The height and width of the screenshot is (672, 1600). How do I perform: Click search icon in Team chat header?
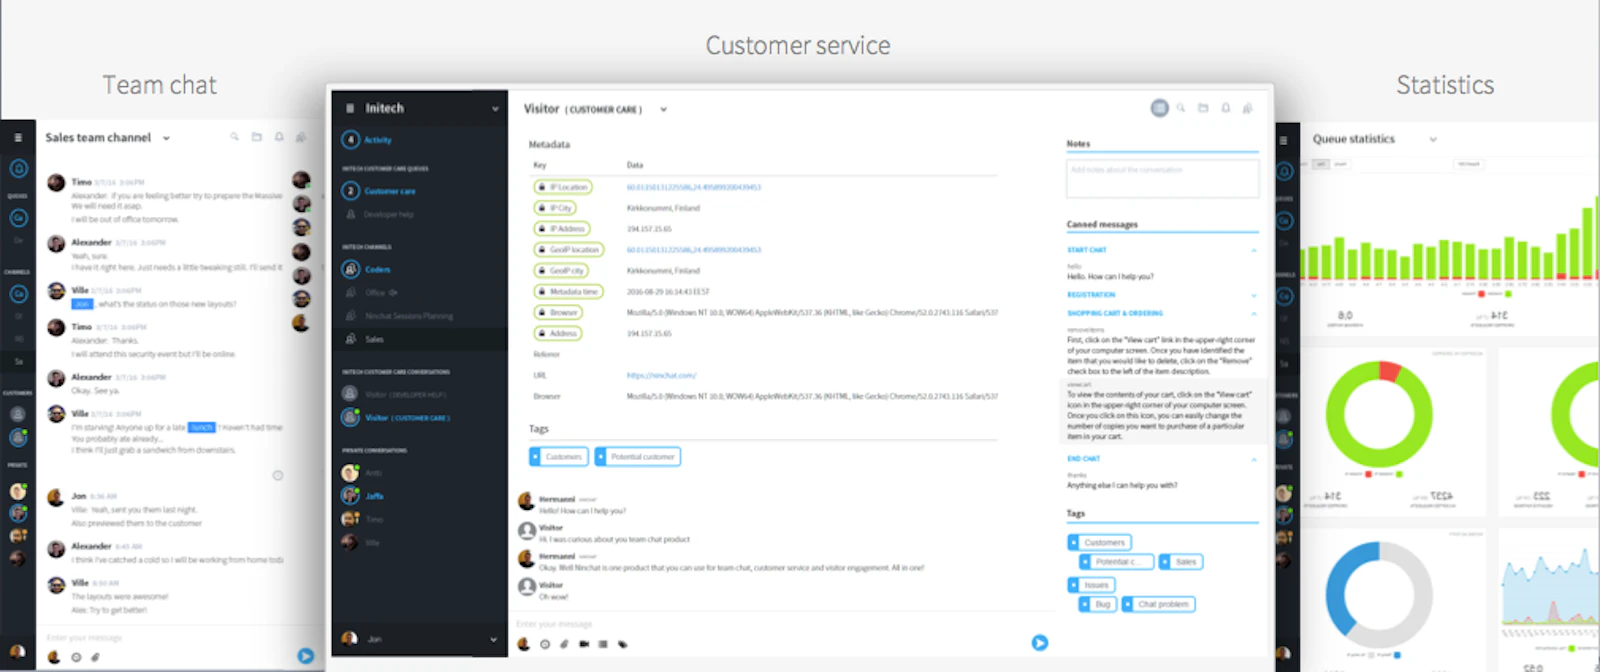pos(235,137)
